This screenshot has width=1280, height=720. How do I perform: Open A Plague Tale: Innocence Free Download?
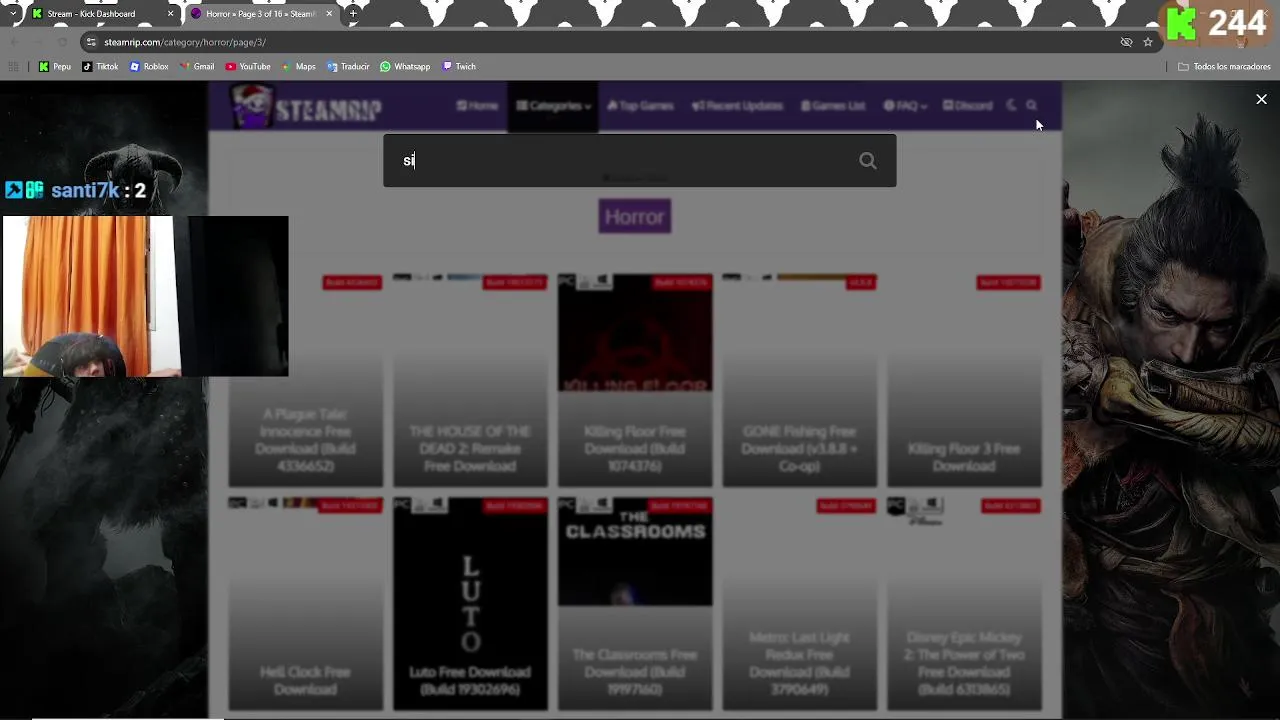click(x=306, y=380)
